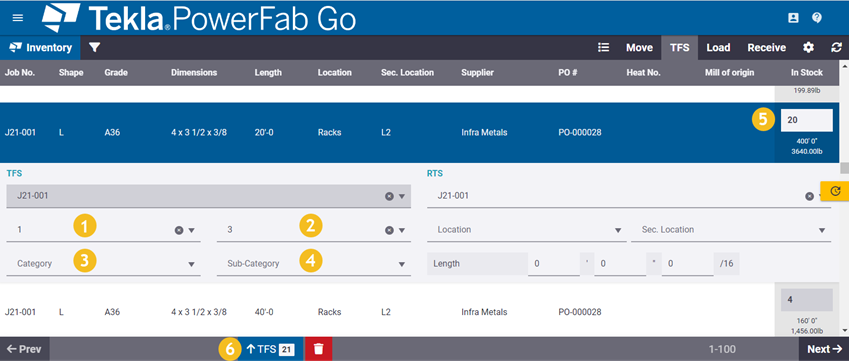Switch to the Move tab
The image size is (849, 362).
click(639, 48)
